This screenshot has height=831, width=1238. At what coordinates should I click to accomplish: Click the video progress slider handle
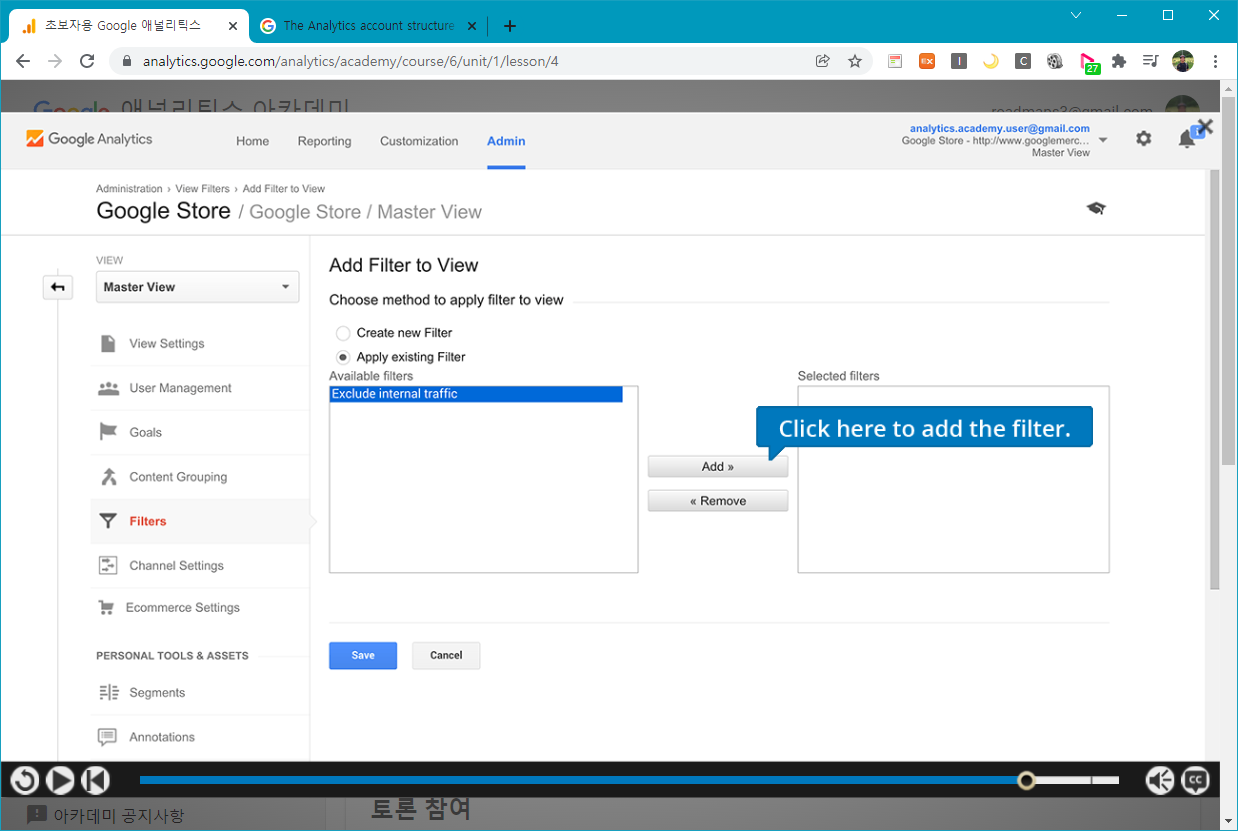[1026, 780]
